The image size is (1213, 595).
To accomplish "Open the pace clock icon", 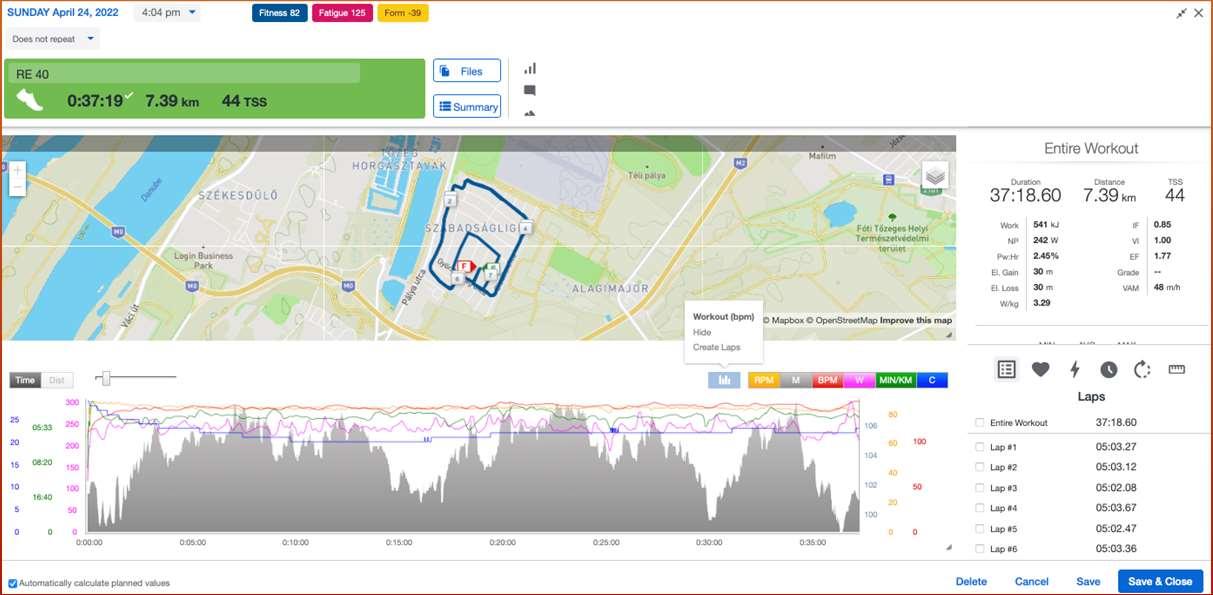I will (1109, 369).
